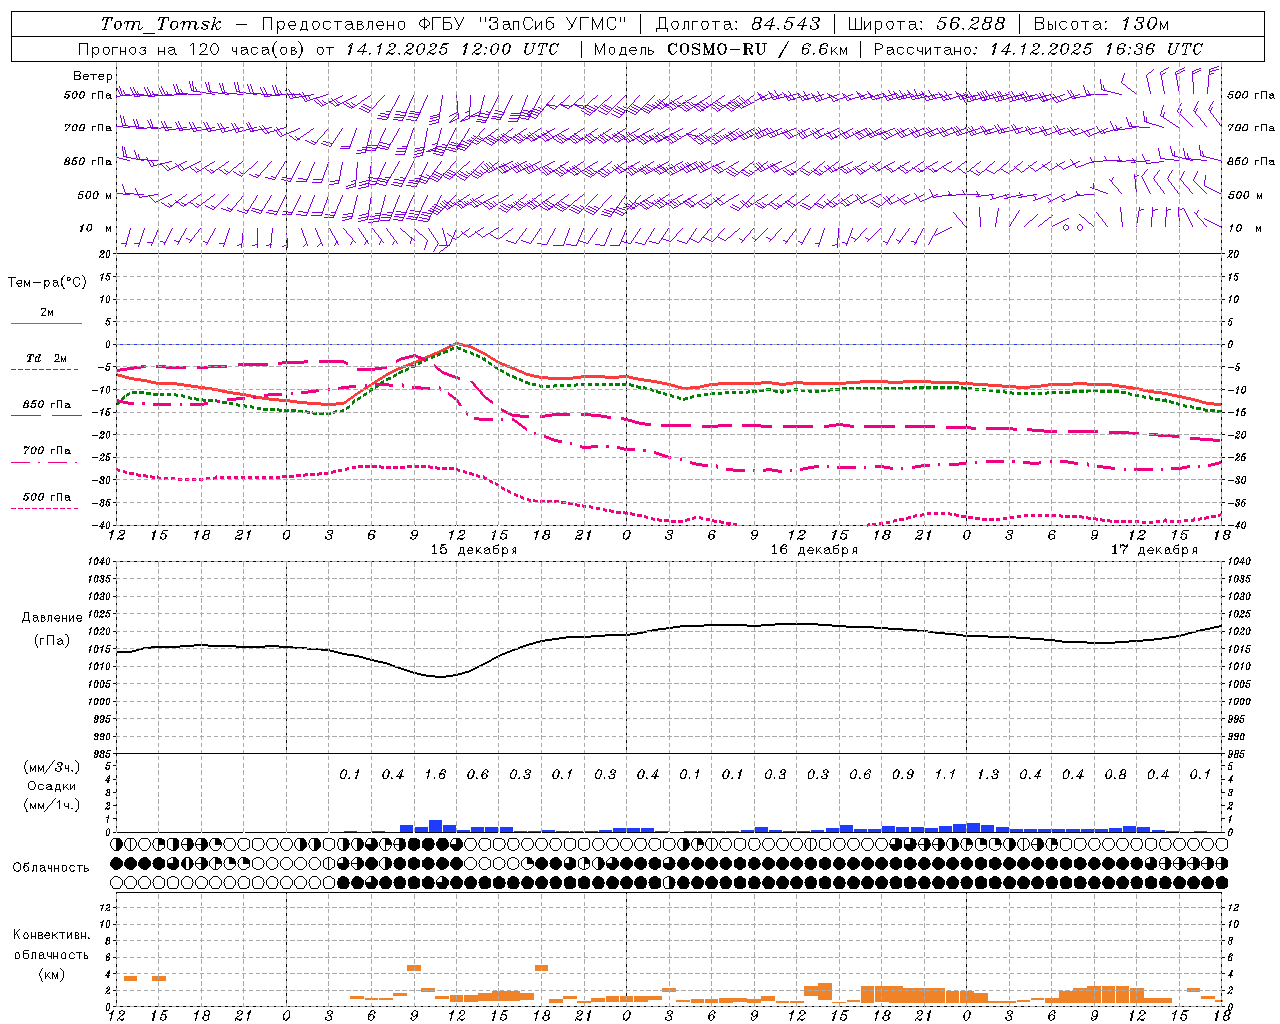1280x1024 pixels.
Task: Click the '15 декабря' date label
Action: [474, 550]
